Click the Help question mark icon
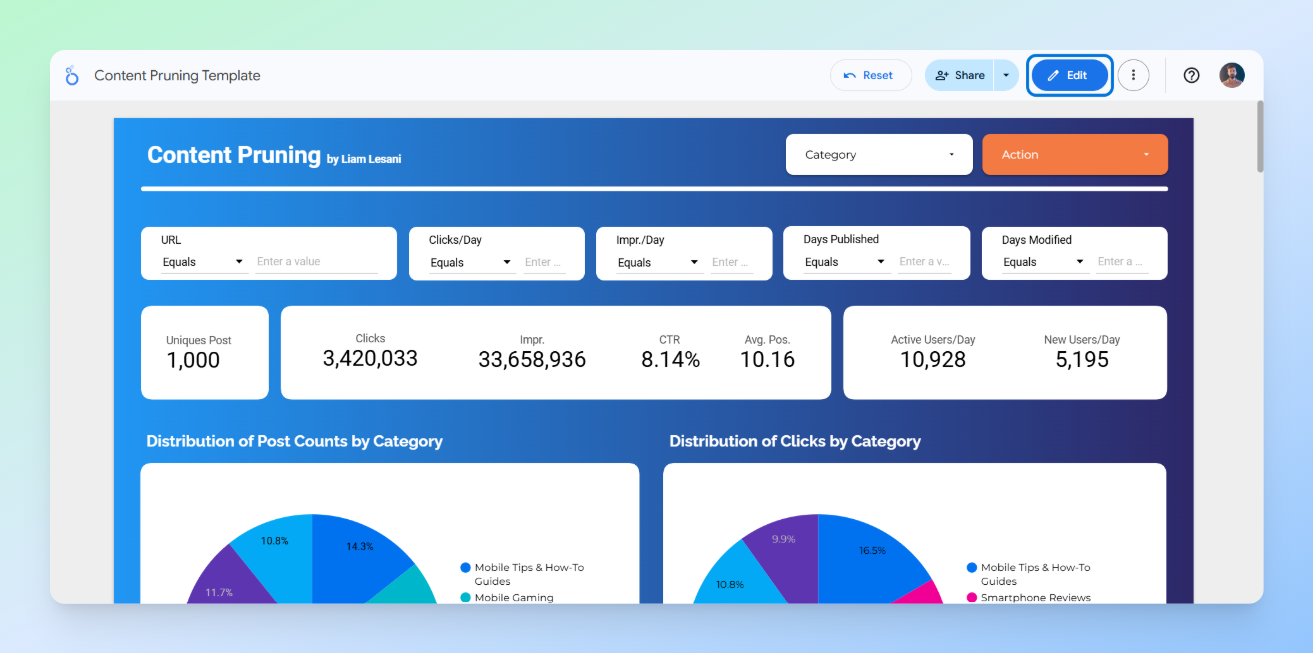1313x653 pixels. click(1190, 75)
